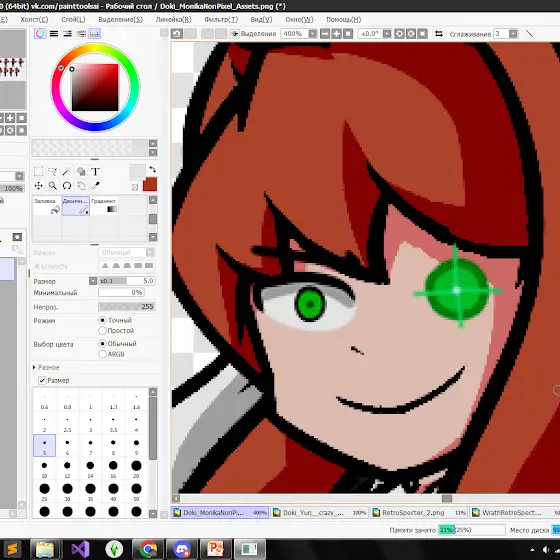Toggle the color wheel panel icon
The height and width of the screenshot is (560, 560).
click(40, 34)
